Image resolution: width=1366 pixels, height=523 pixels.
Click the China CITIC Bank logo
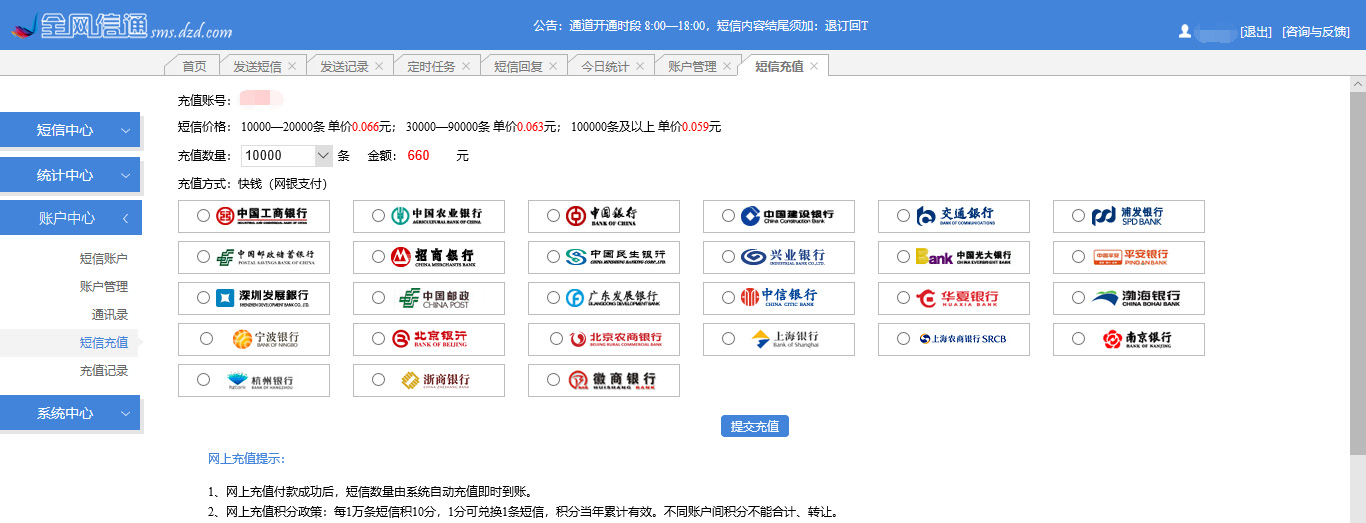pos(779,297)
